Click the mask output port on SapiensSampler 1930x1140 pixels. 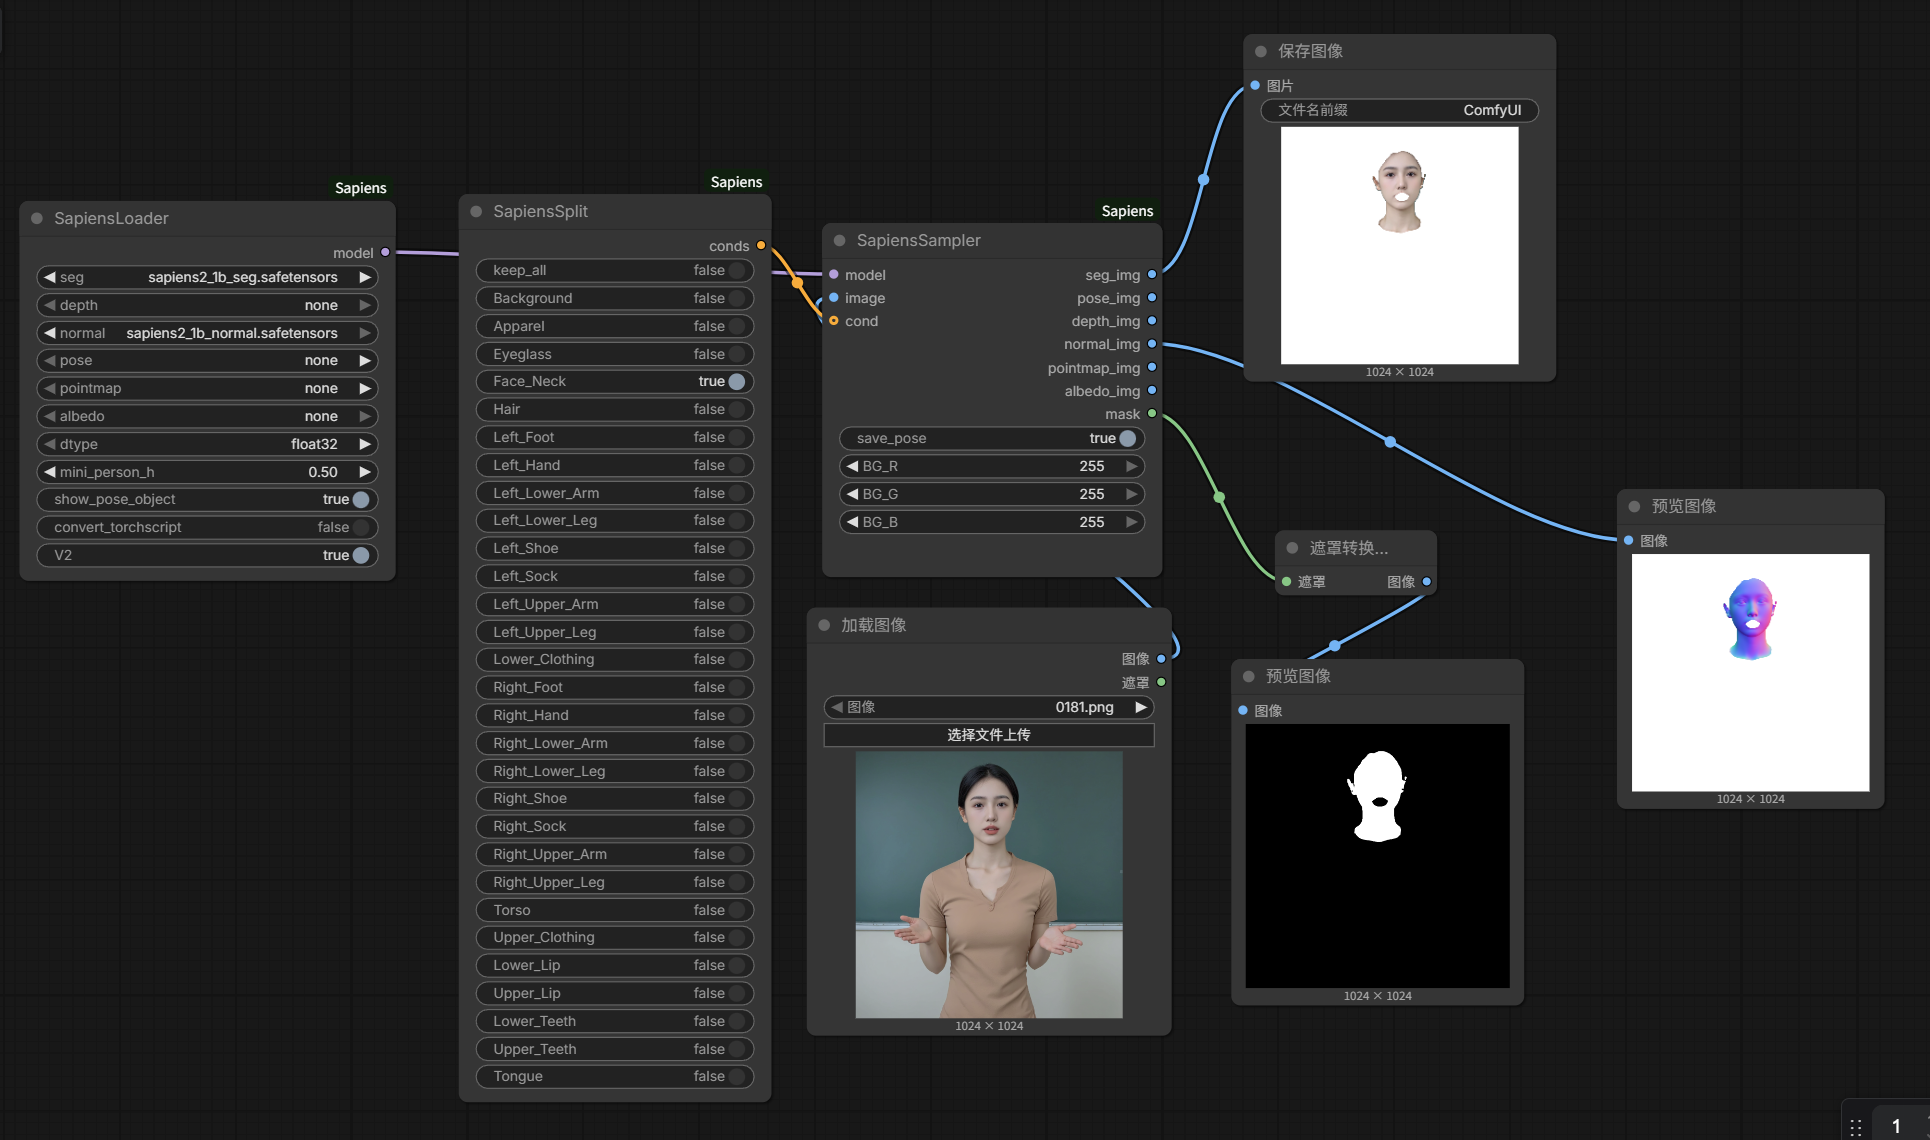tap(1152, 413)
